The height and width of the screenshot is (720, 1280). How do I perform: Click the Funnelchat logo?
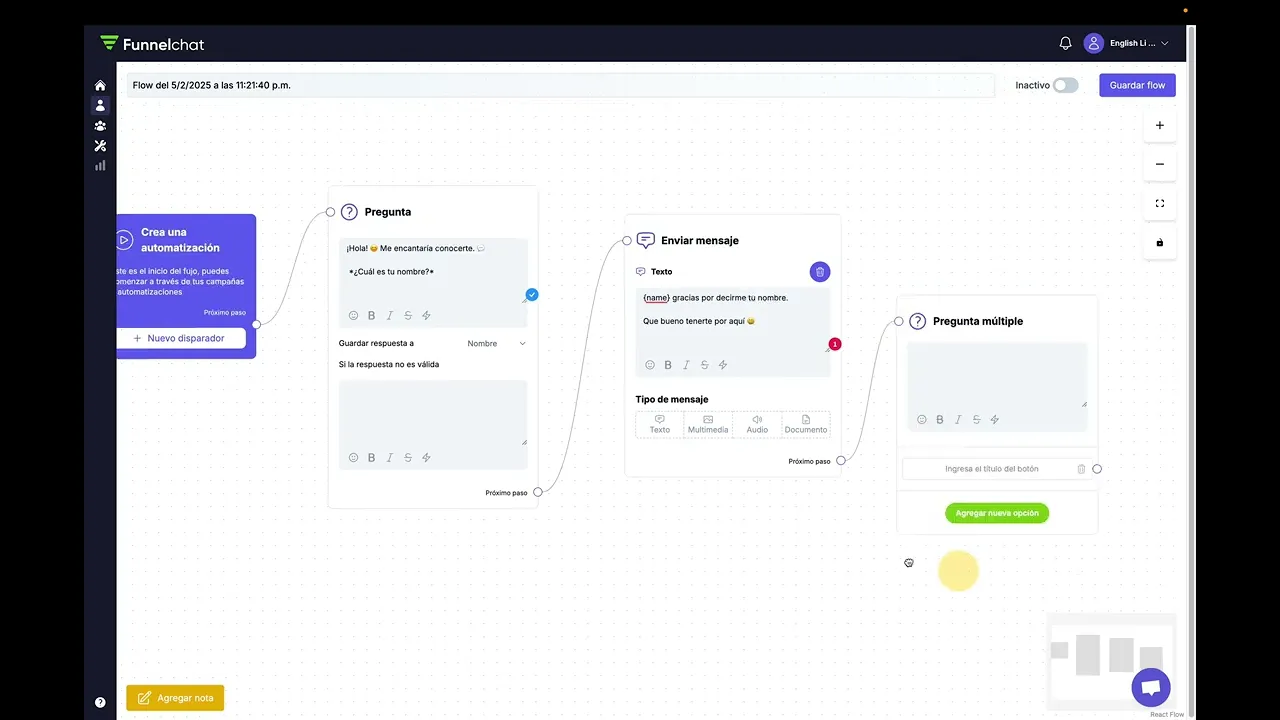pos(152,44)
